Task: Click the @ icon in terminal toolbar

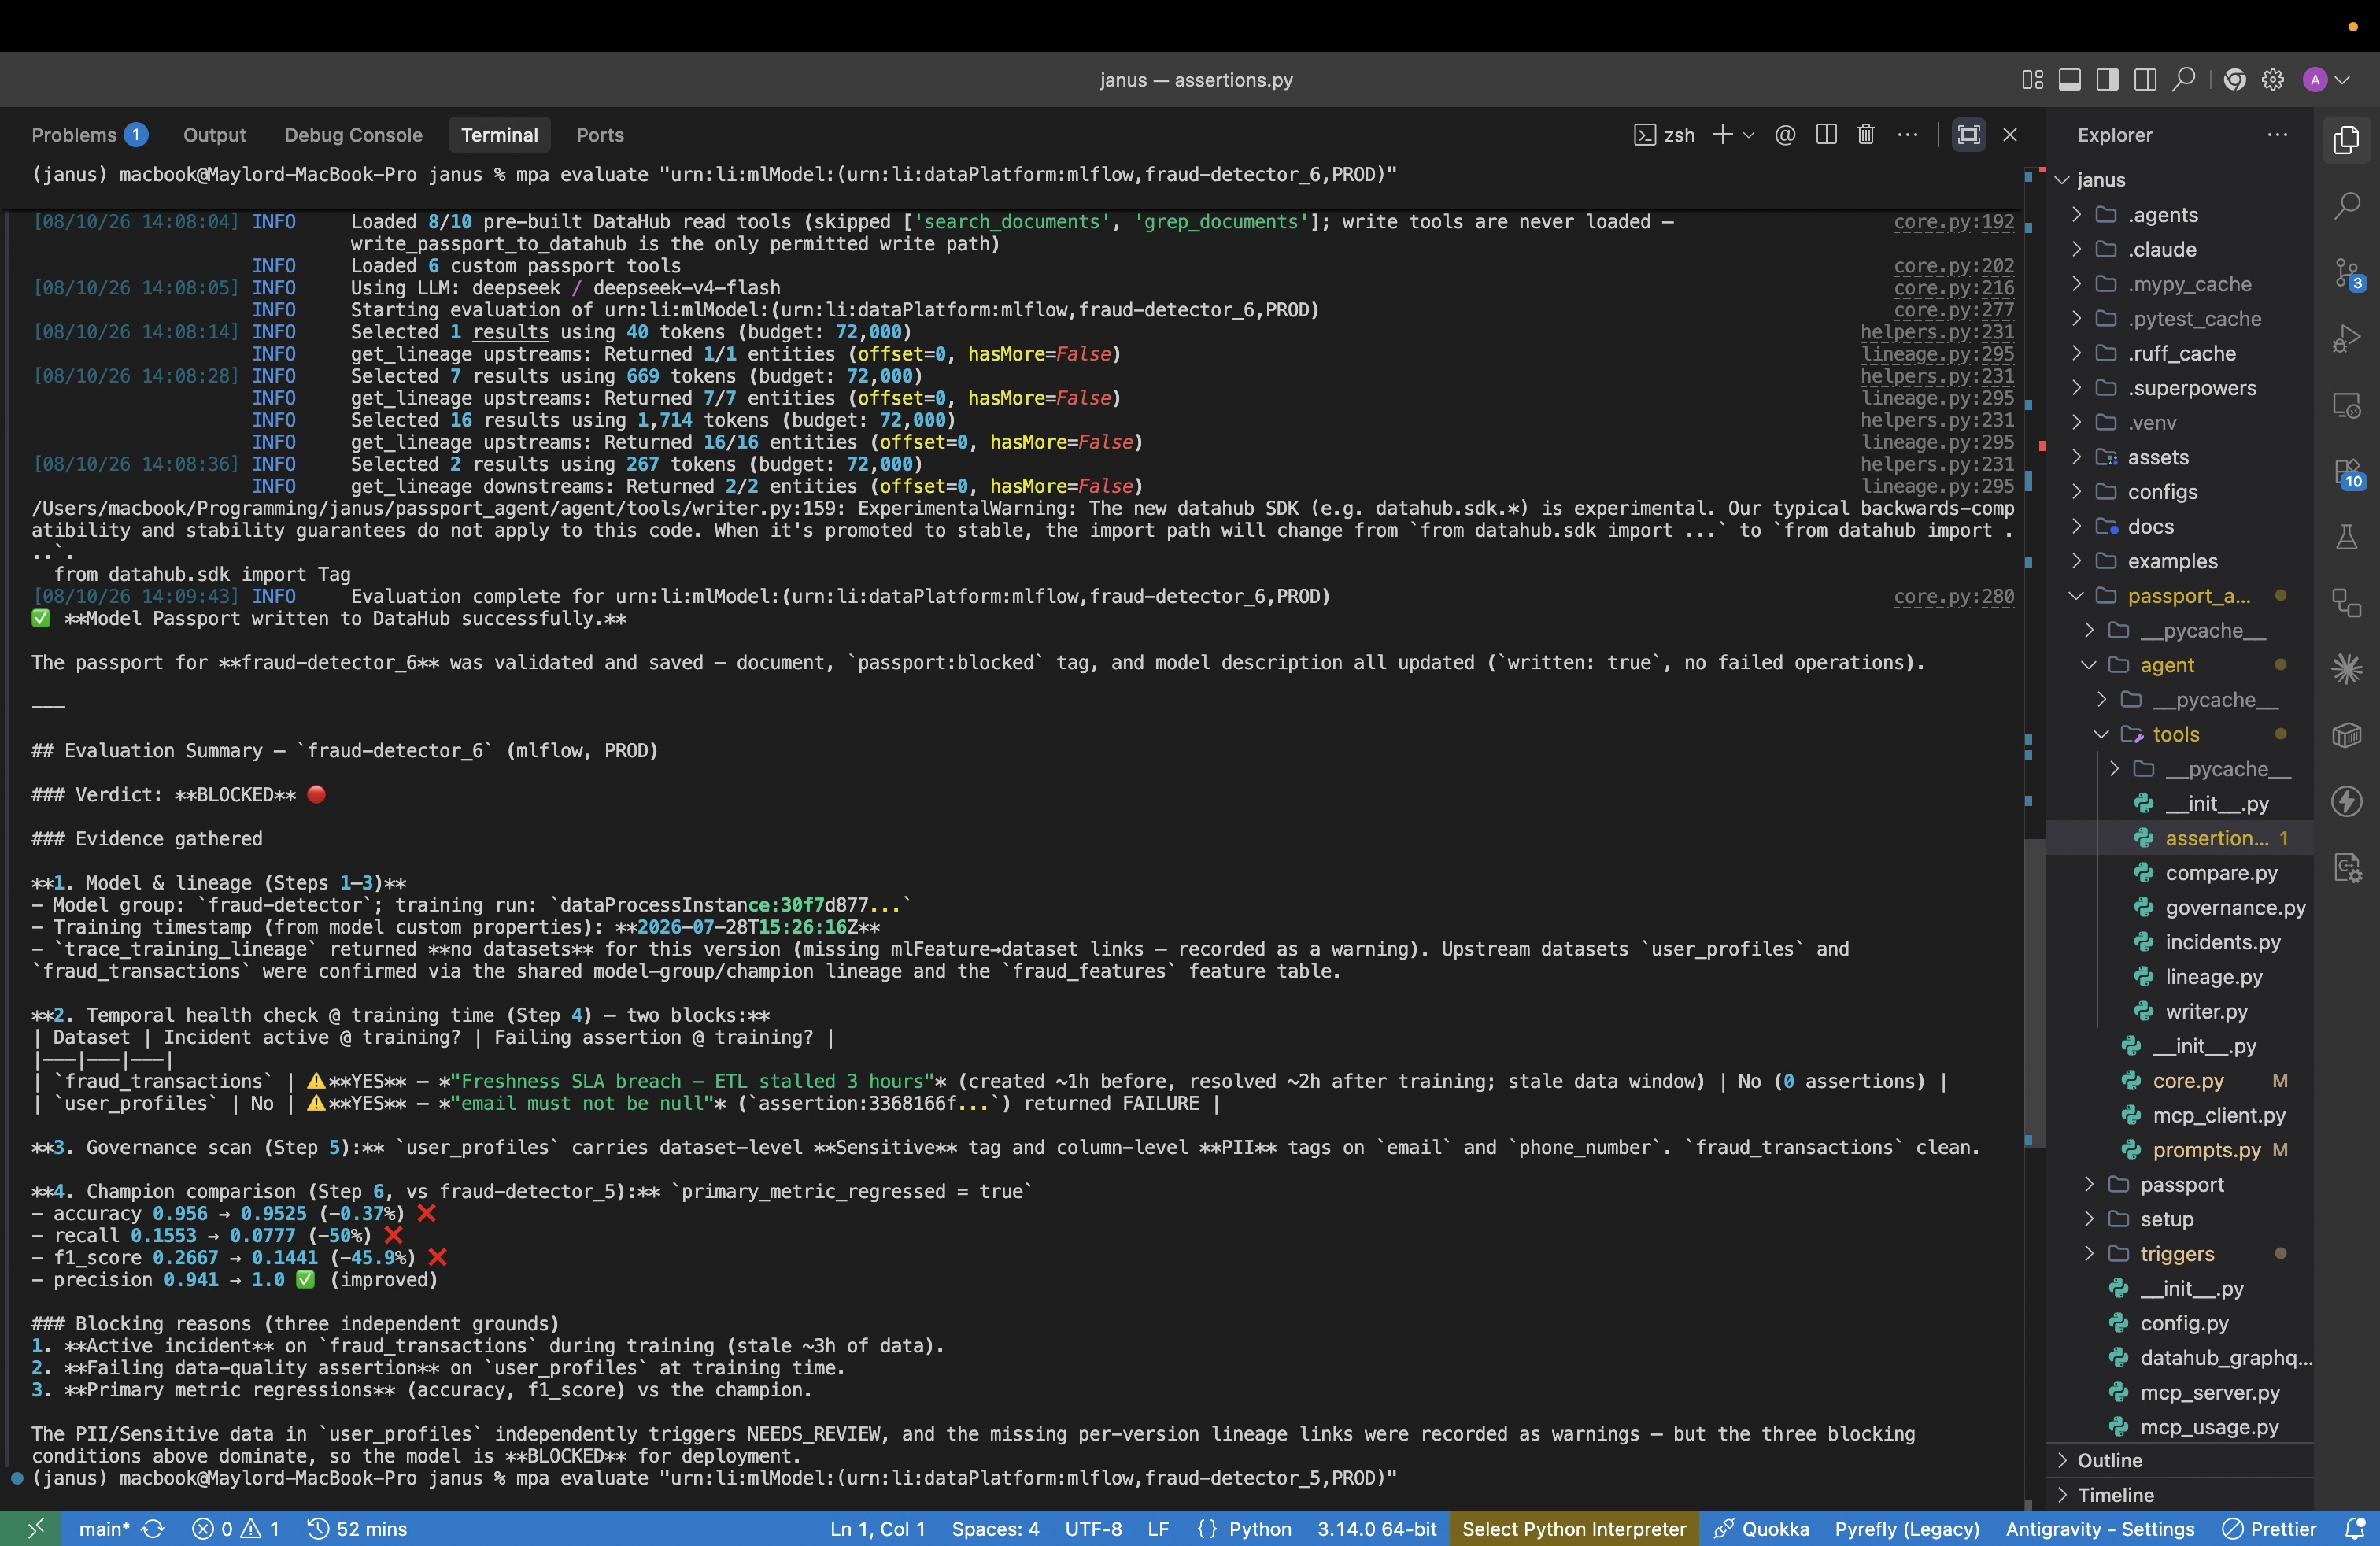Action: [x=1785, y=135]
